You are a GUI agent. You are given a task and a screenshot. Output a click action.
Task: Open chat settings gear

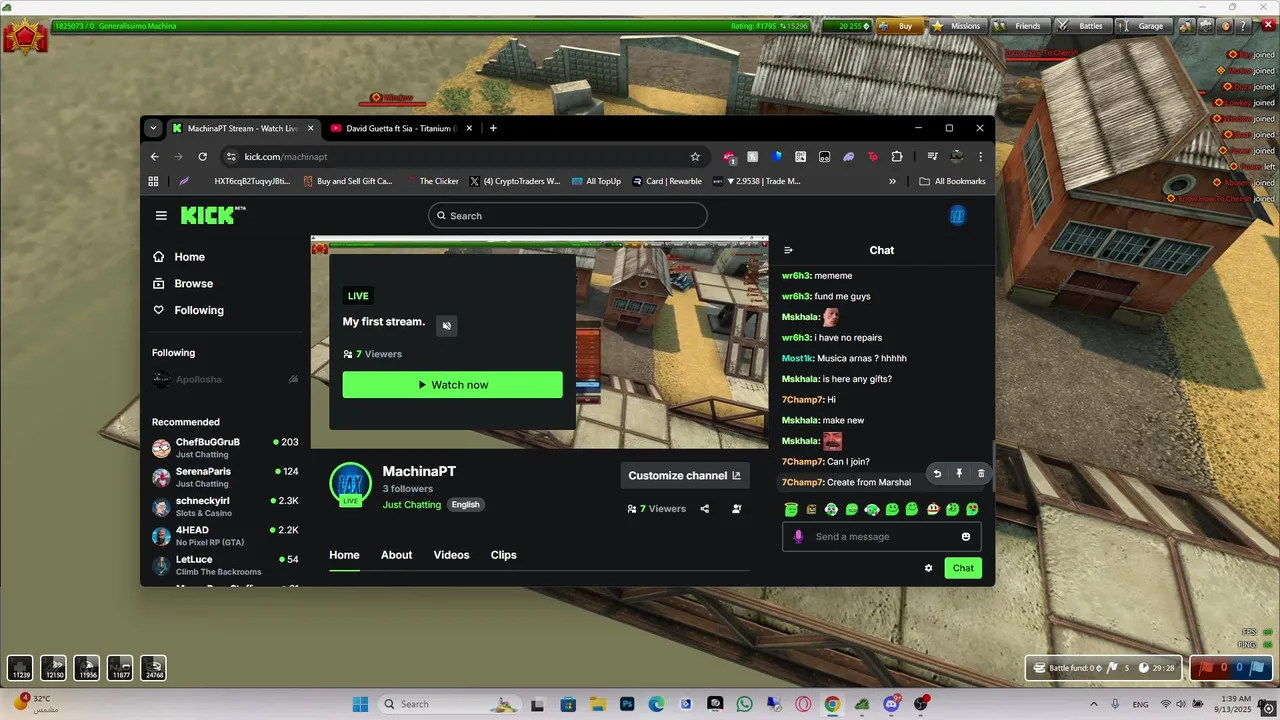click(928, 568)
